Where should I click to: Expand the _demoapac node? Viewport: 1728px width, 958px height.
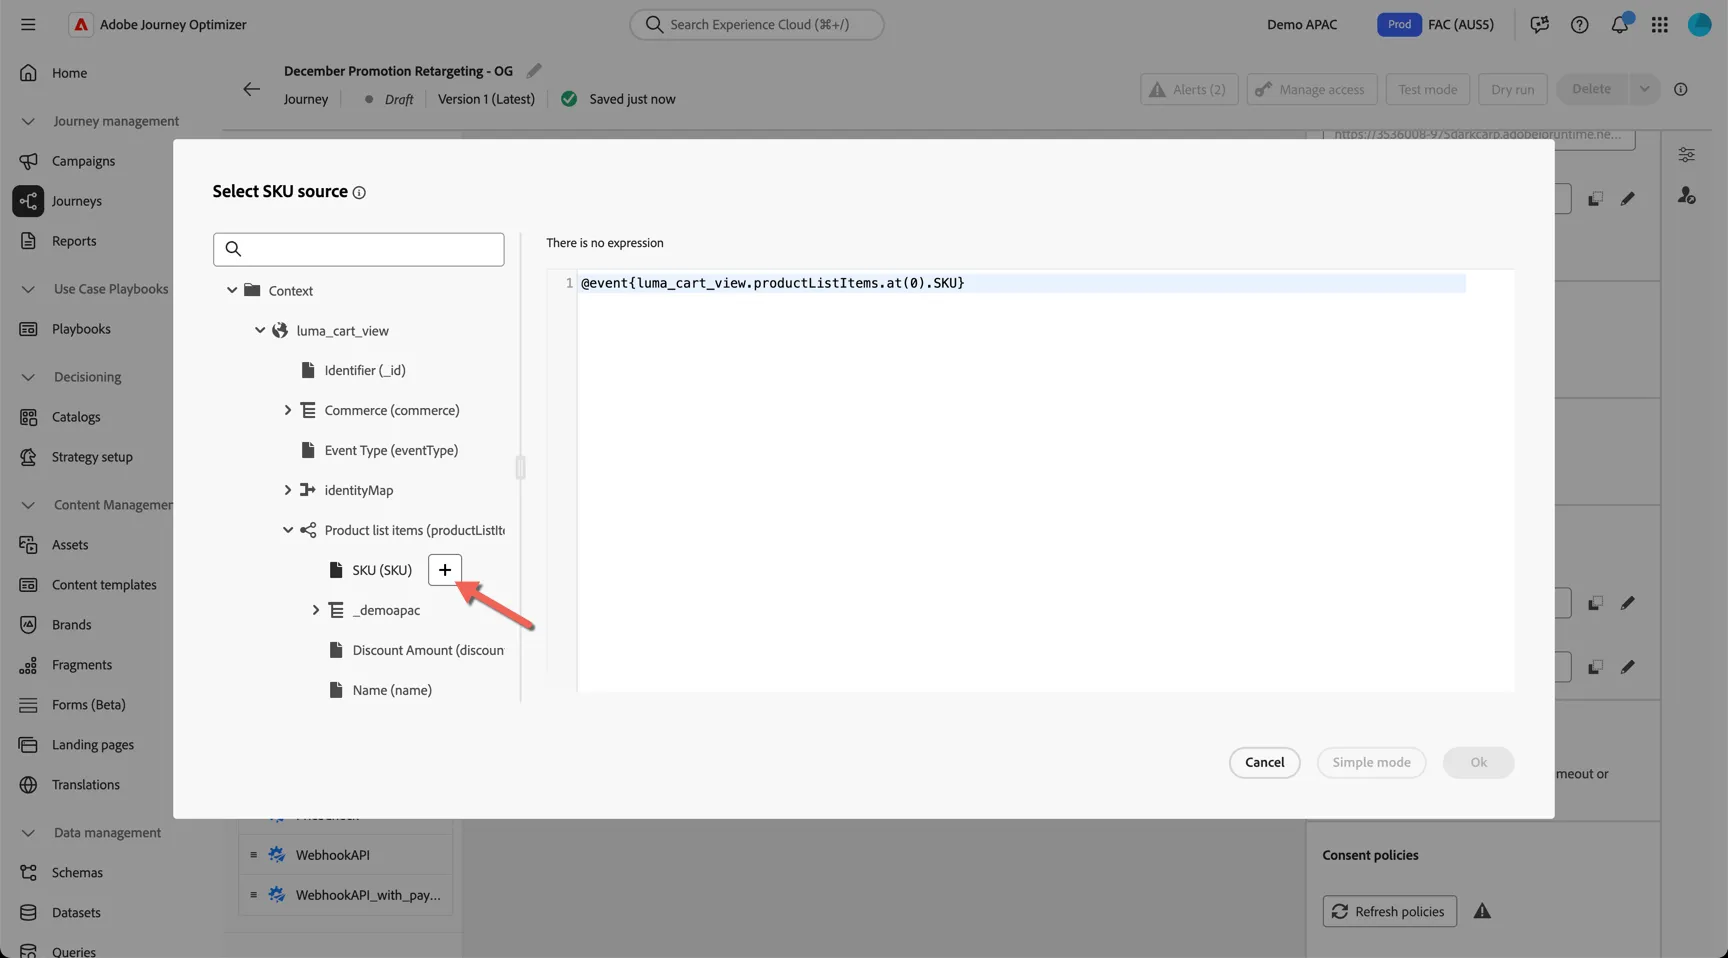point(316,610)
